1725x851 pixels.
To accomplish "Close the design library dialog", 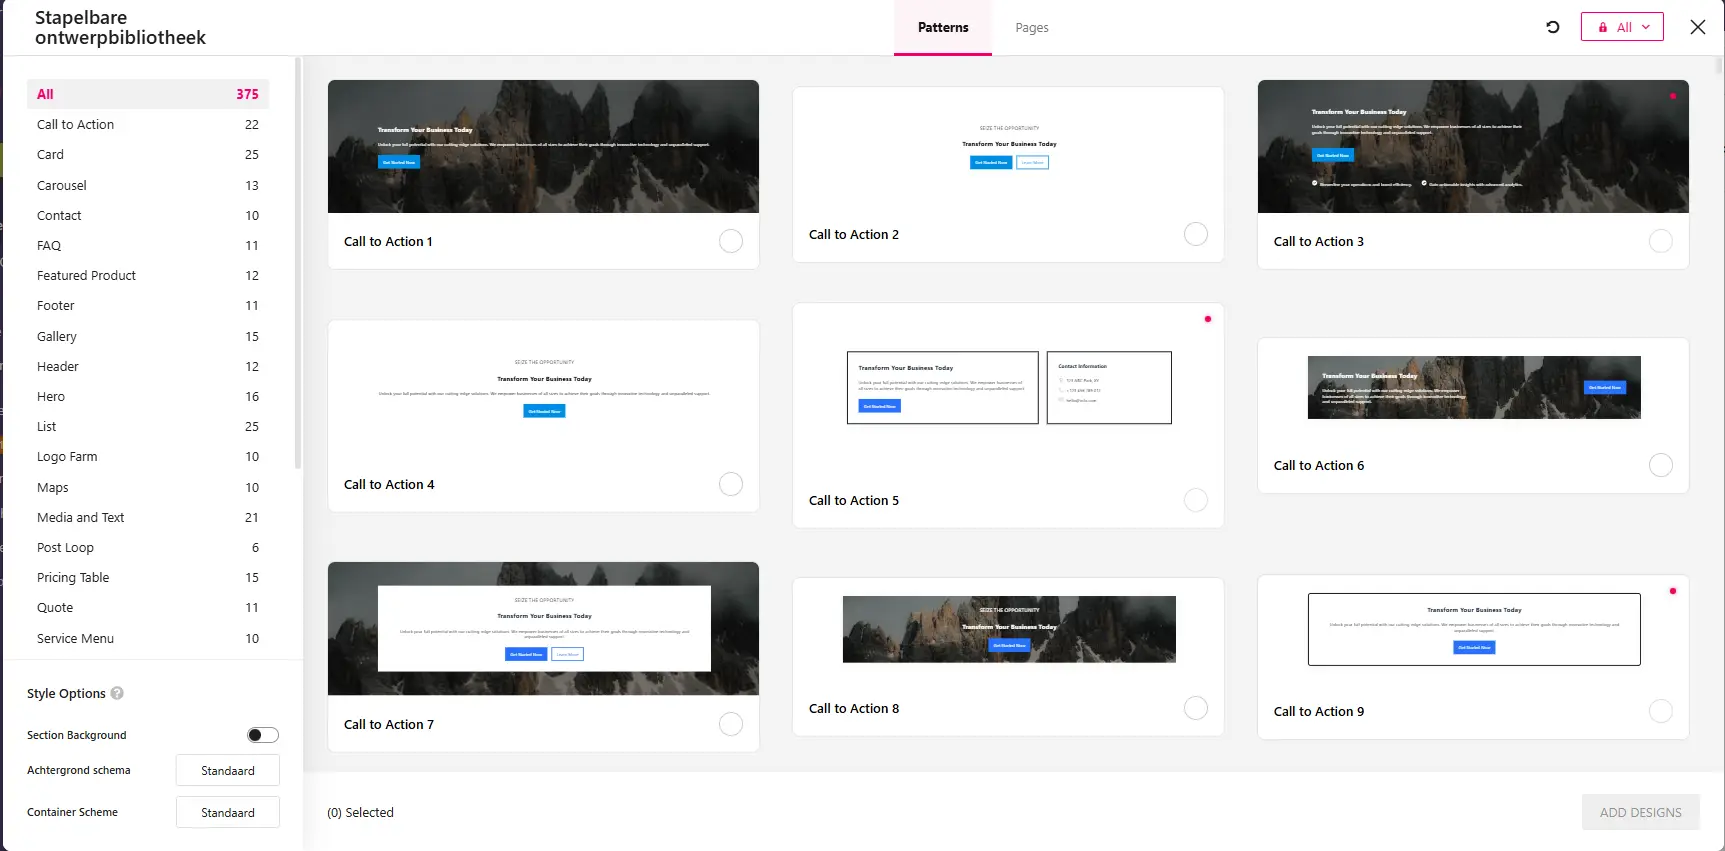I will (1698, 27).
